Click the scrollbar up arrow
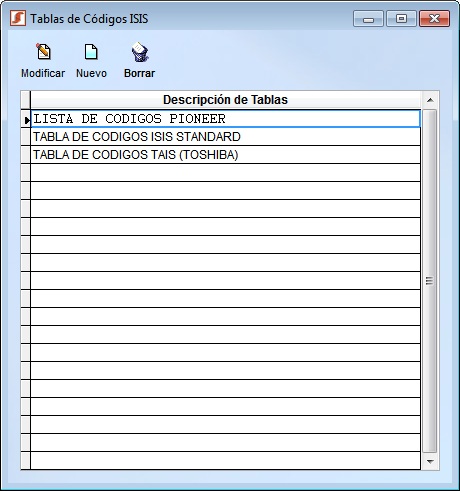 [x=430, y=100]
